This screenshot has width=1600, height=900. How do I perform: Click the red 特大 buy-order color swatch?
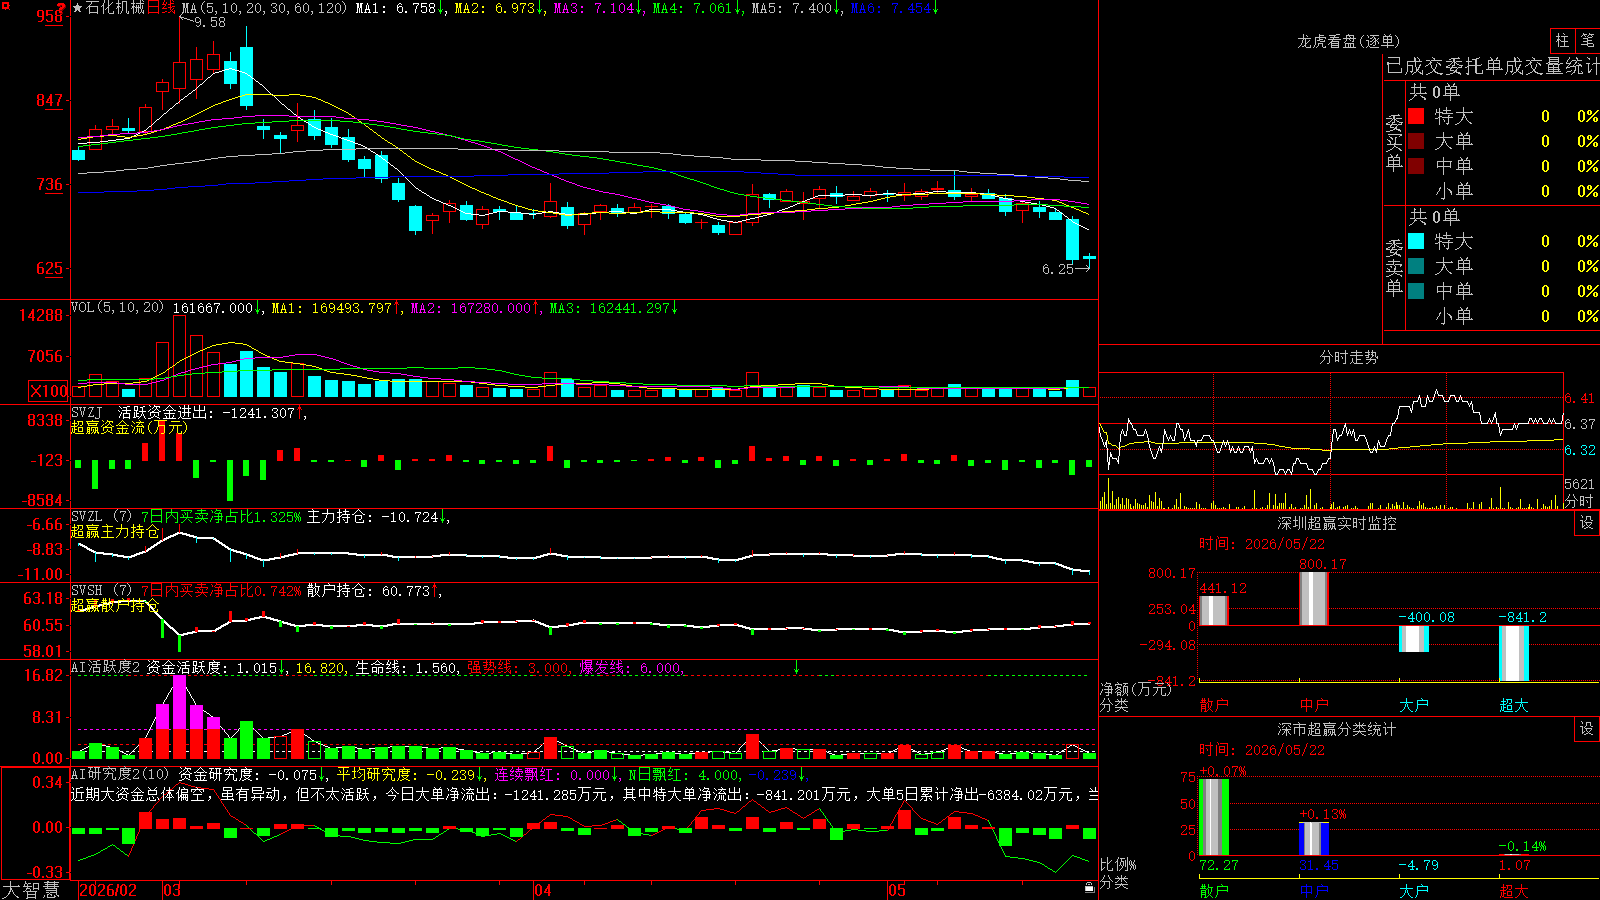click(x=1416, y=116)
